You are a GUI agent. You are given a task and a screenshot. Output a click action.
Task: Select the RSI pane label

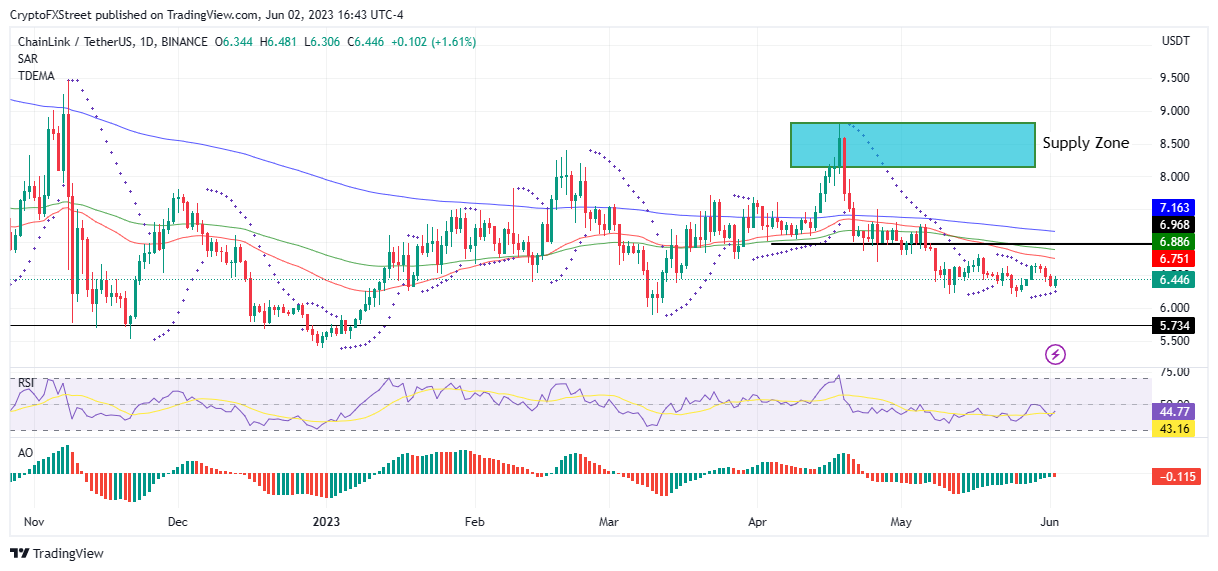pyautogui.click(x=25, y=383)
